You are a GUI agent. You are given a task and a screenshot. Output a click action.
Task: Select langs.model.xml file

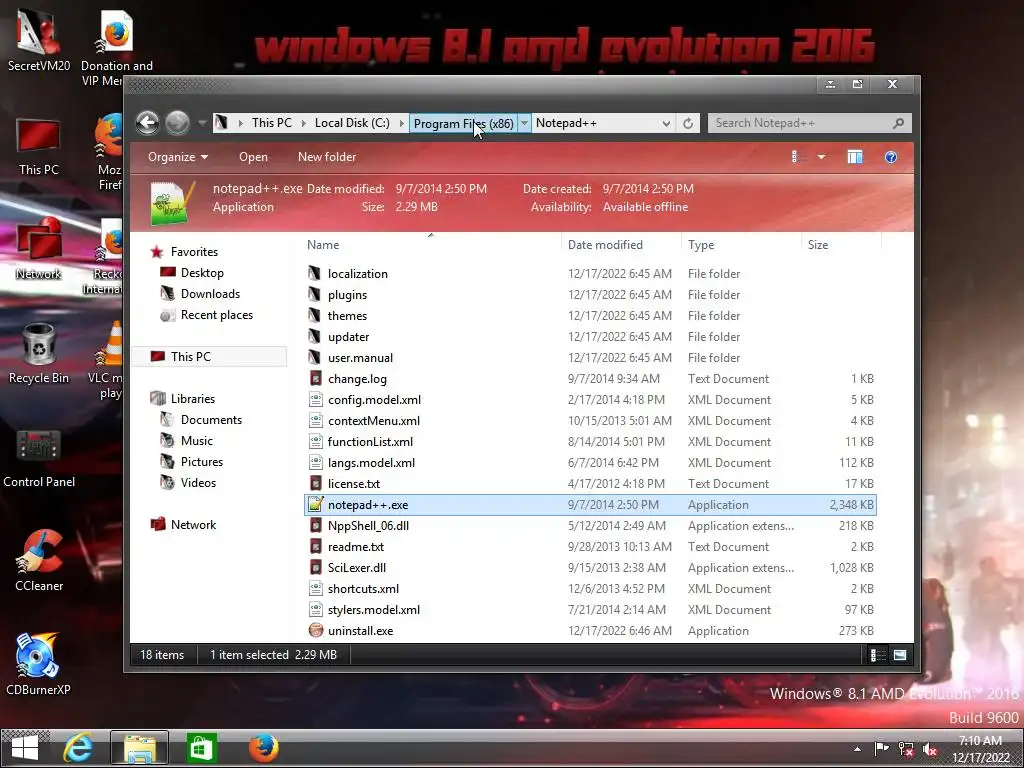pos(371,463)
